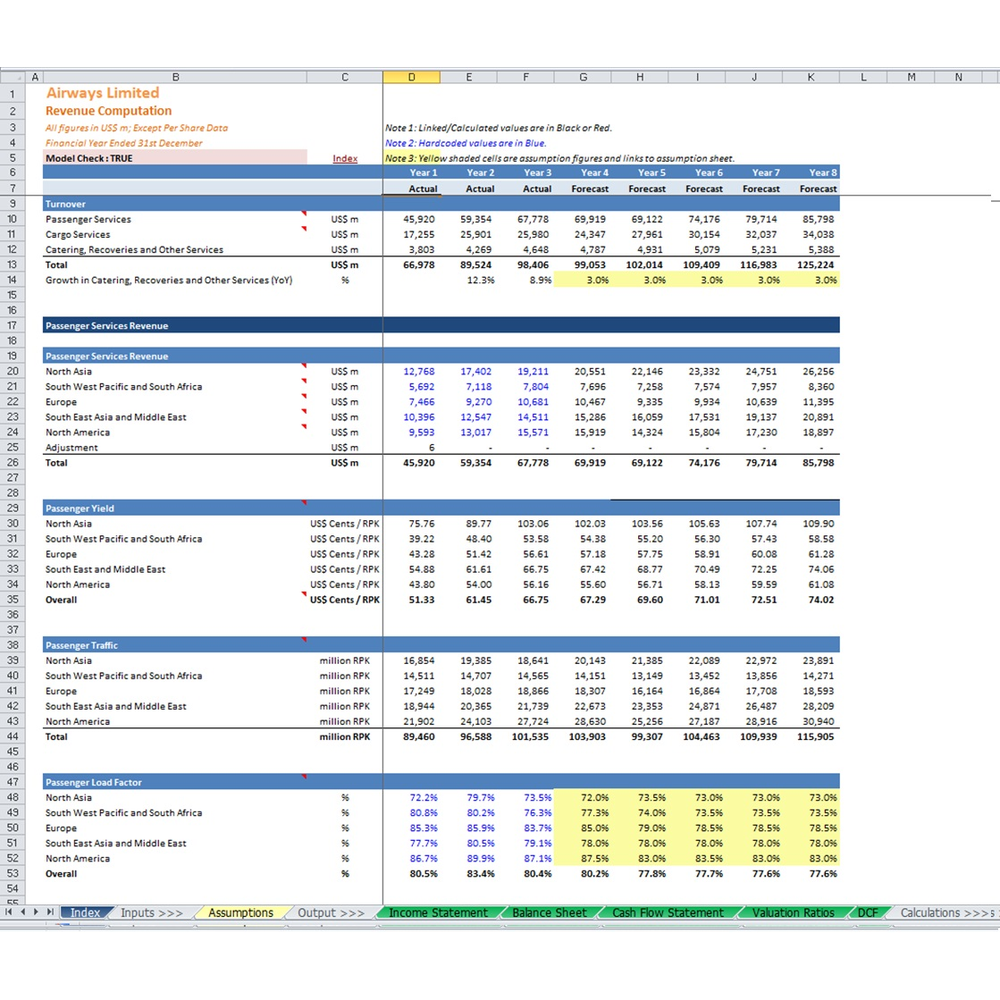Follow the Index hyperlink in column C

click(x=345, y=158)
